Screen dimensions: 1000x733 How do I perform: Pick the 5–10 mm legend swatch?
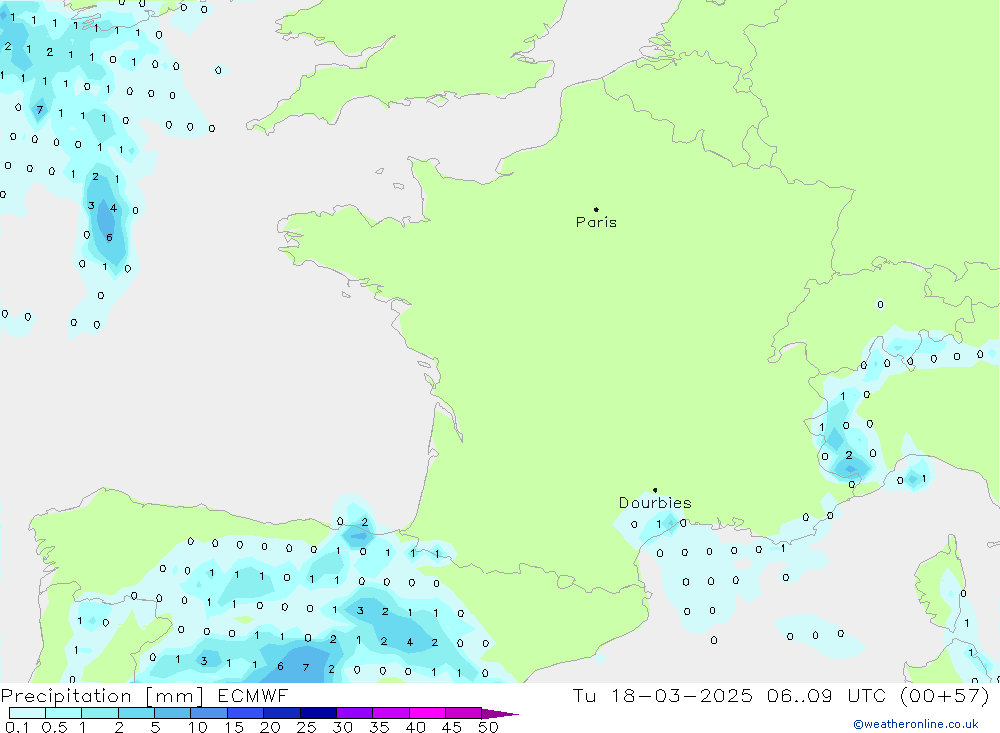click(x=173, y=713)
